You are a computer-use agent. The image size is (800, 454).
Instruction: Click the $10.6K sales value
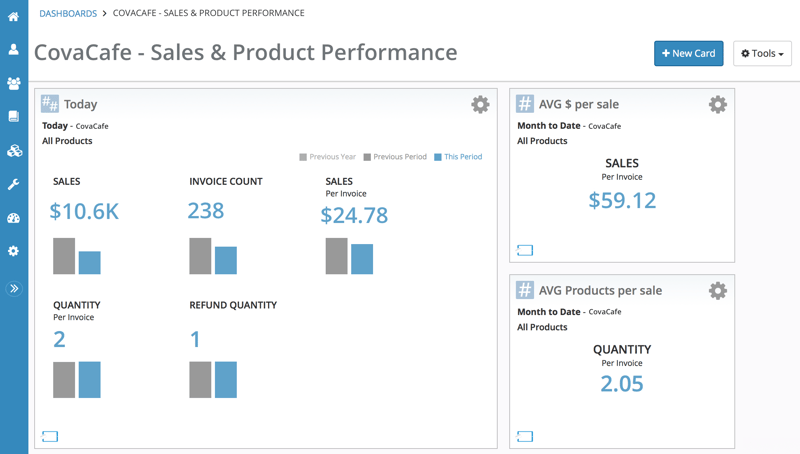pyautogui.click(x=84, y=211)
